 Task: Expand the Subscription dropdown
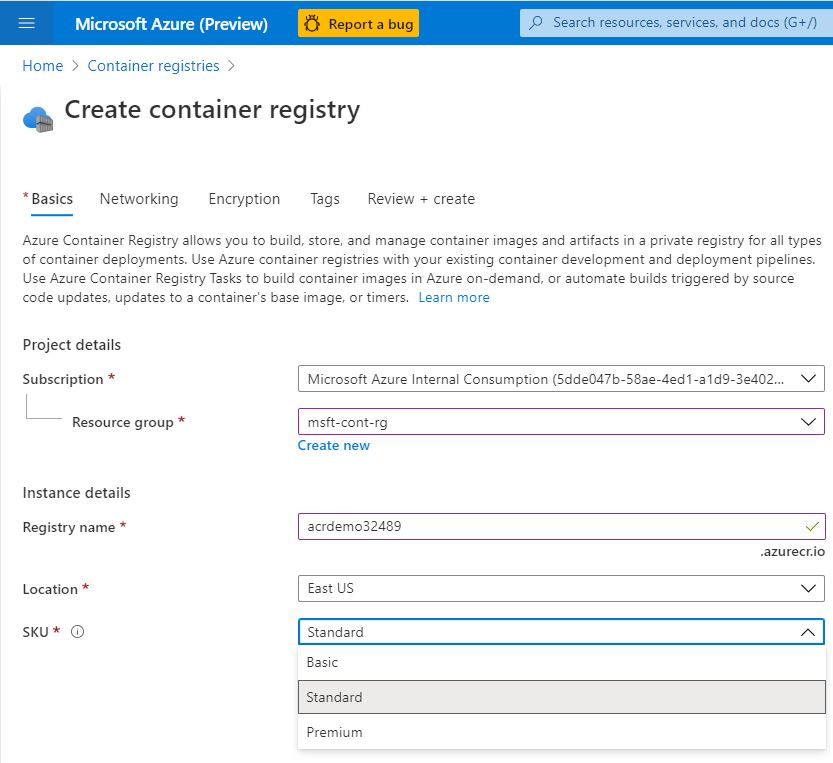coord(808,378)
